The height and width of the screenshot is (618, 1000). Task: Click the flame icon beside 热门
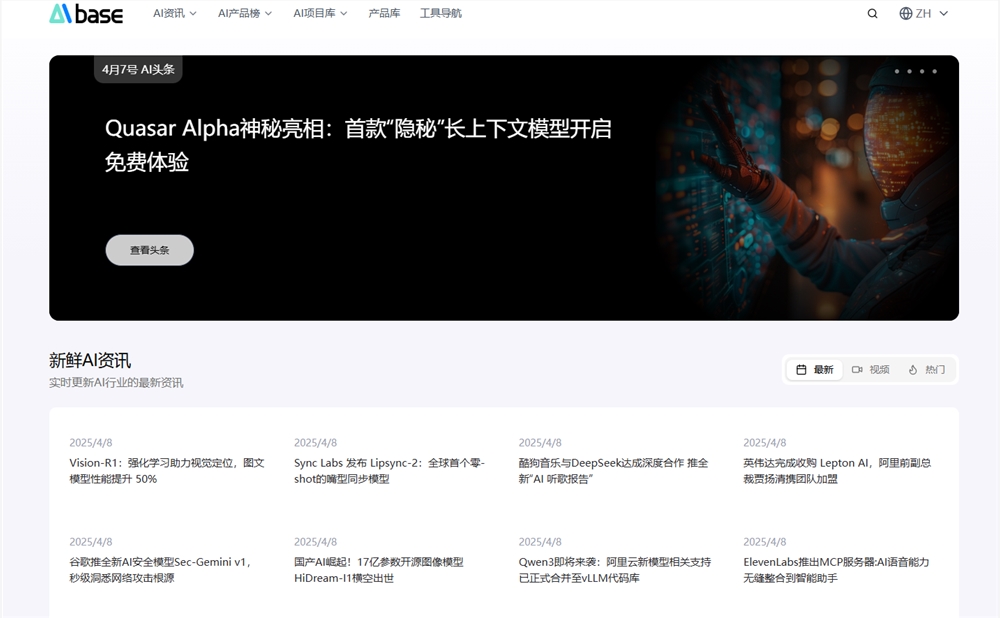pyautogui.click(x=913, y=369)
